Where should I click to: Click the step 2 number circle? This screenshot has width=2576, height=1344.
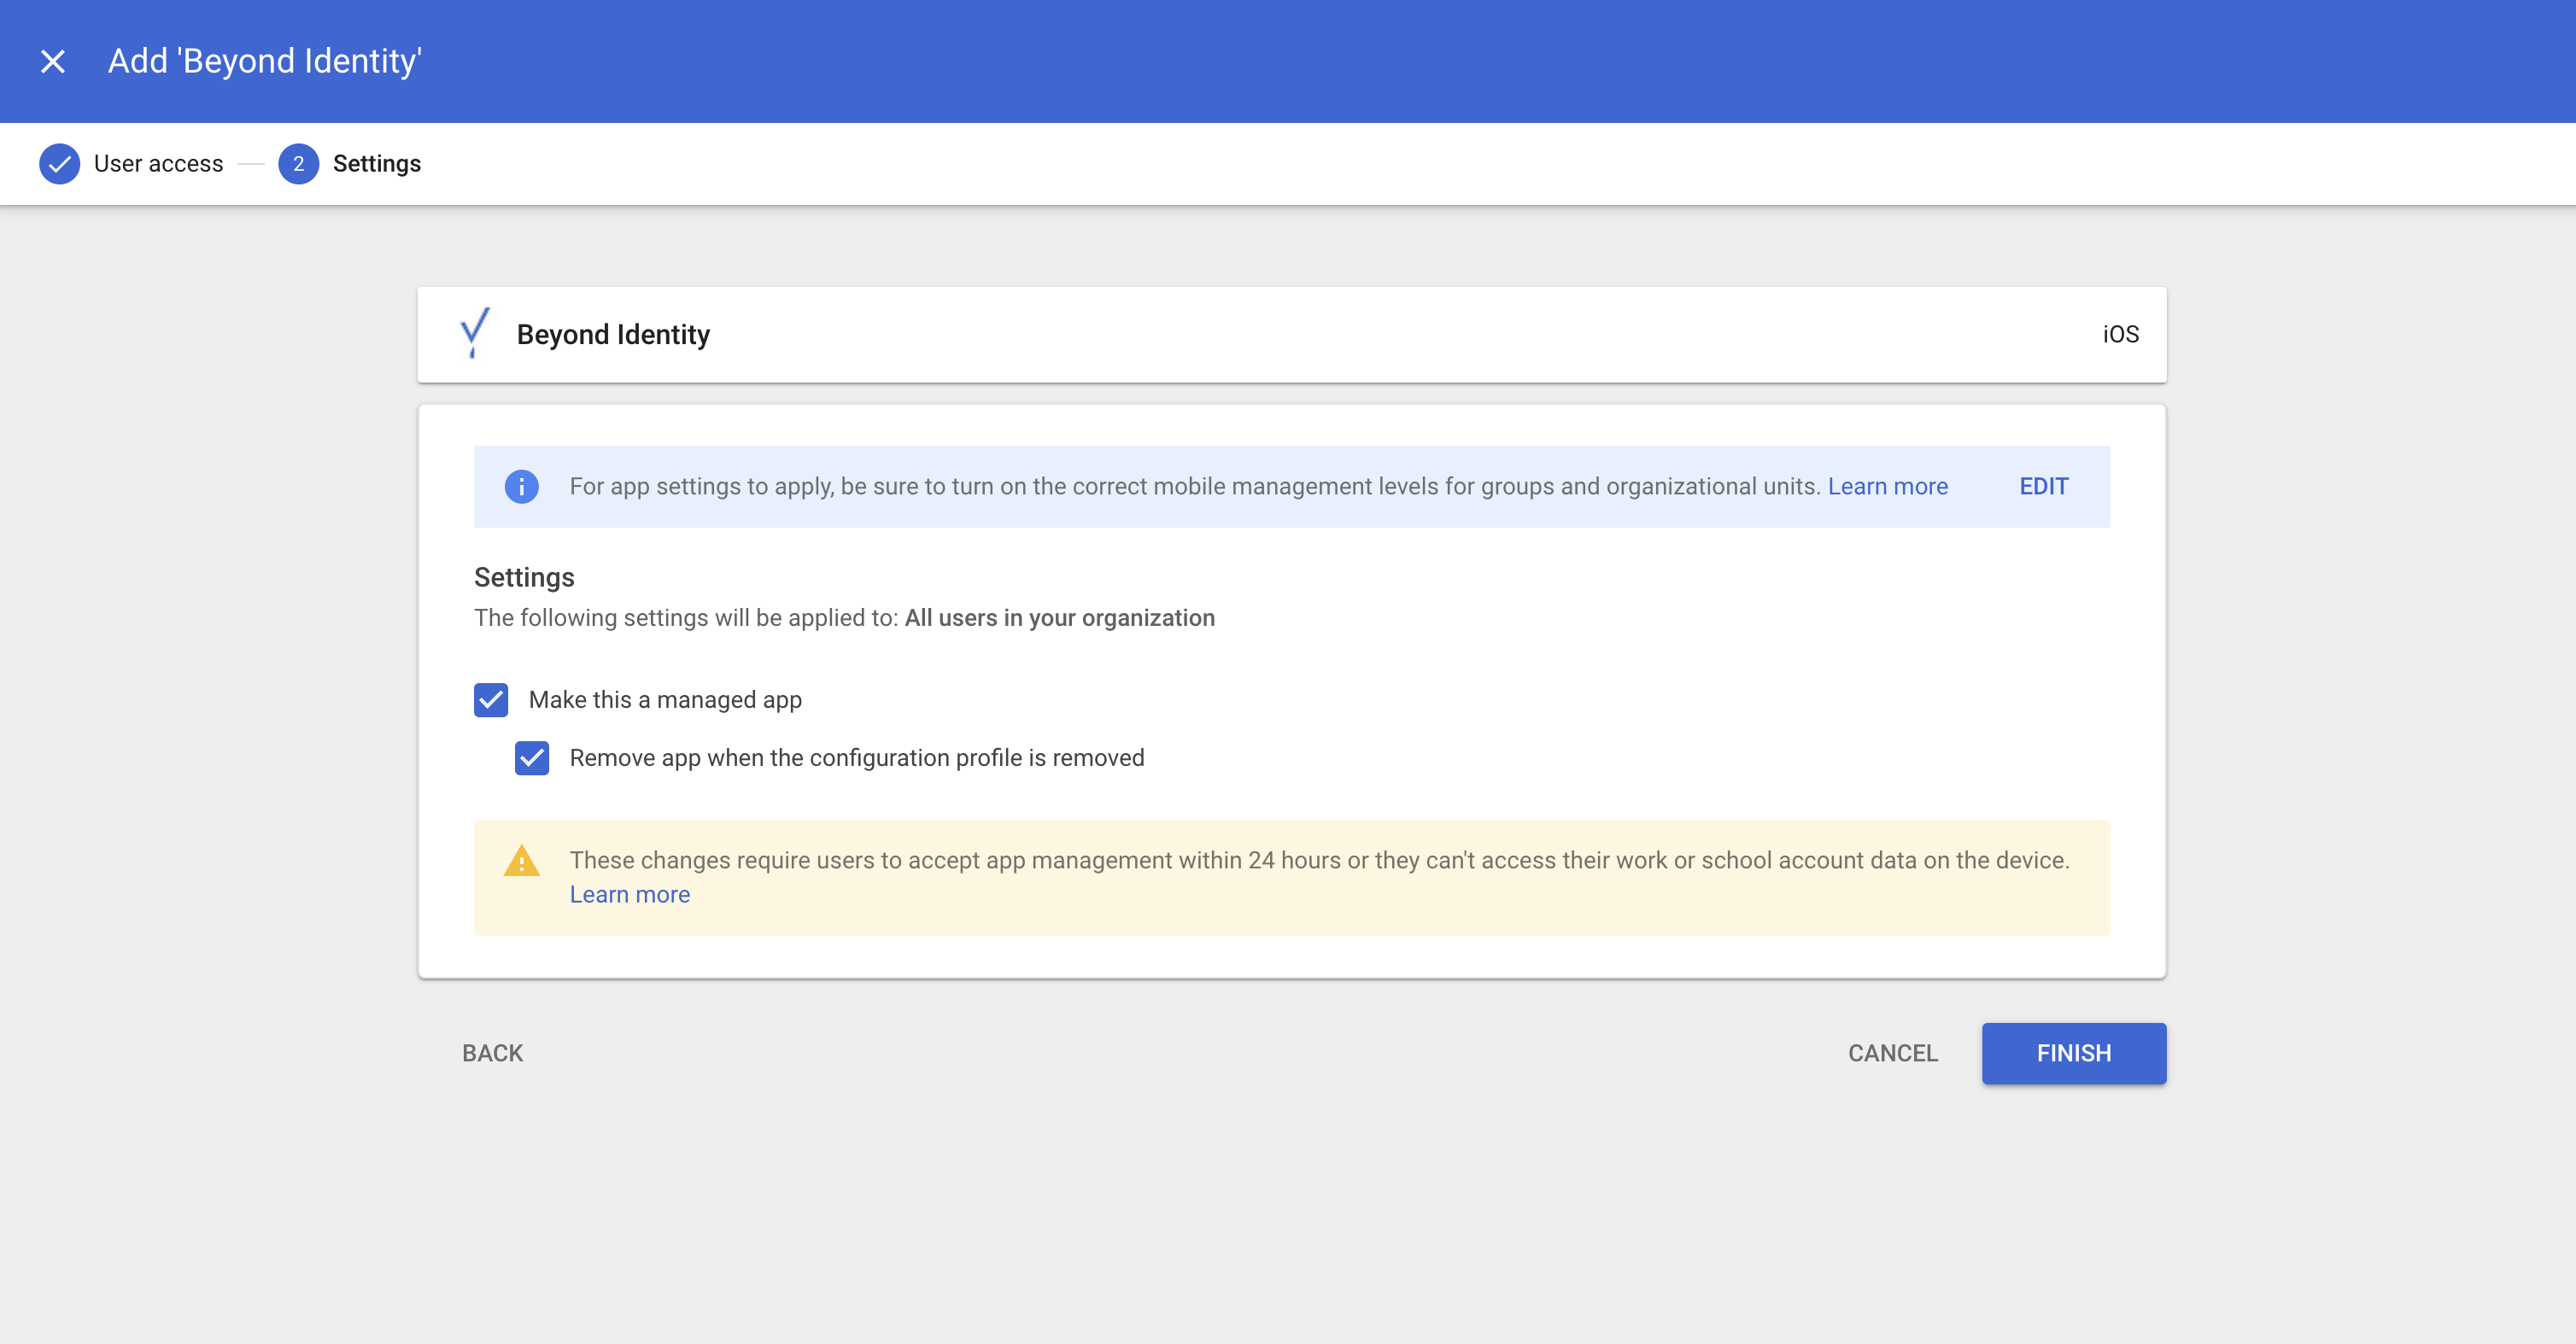pyautogui.click(x=298, y=164)
